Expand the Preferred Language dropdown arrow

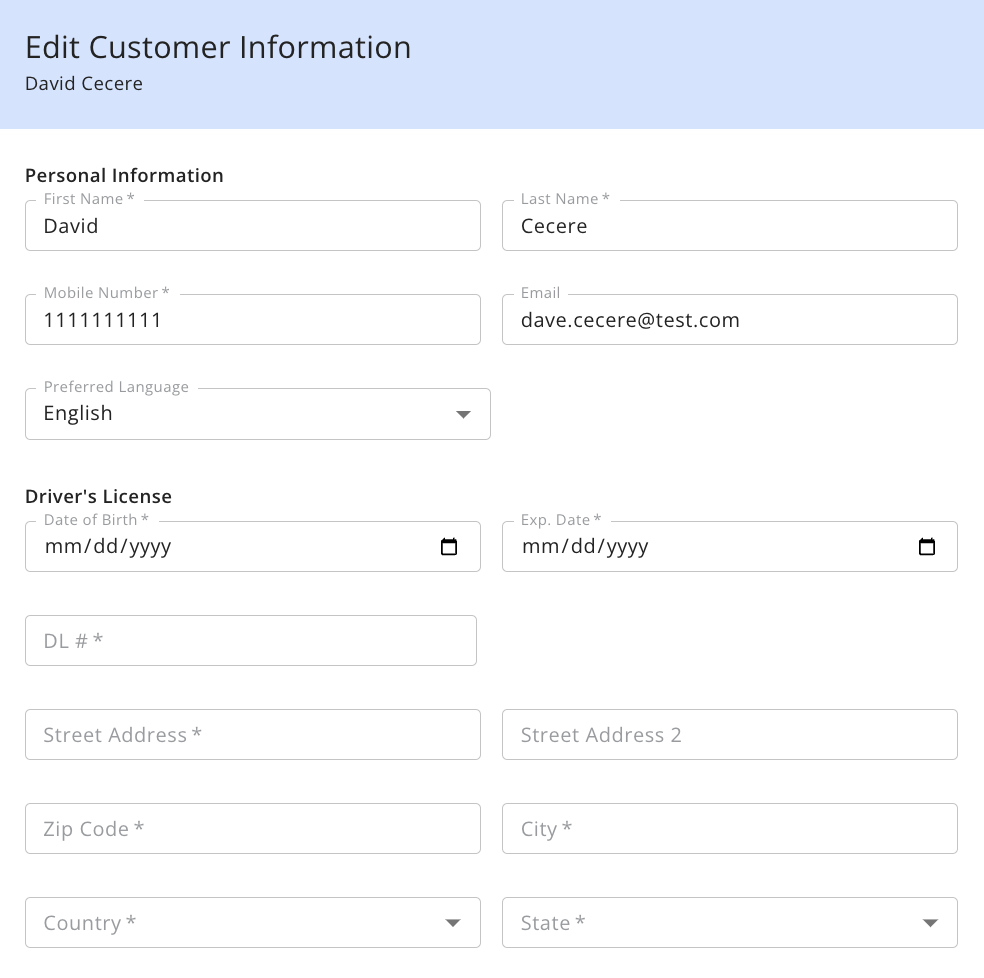point(463,414)
